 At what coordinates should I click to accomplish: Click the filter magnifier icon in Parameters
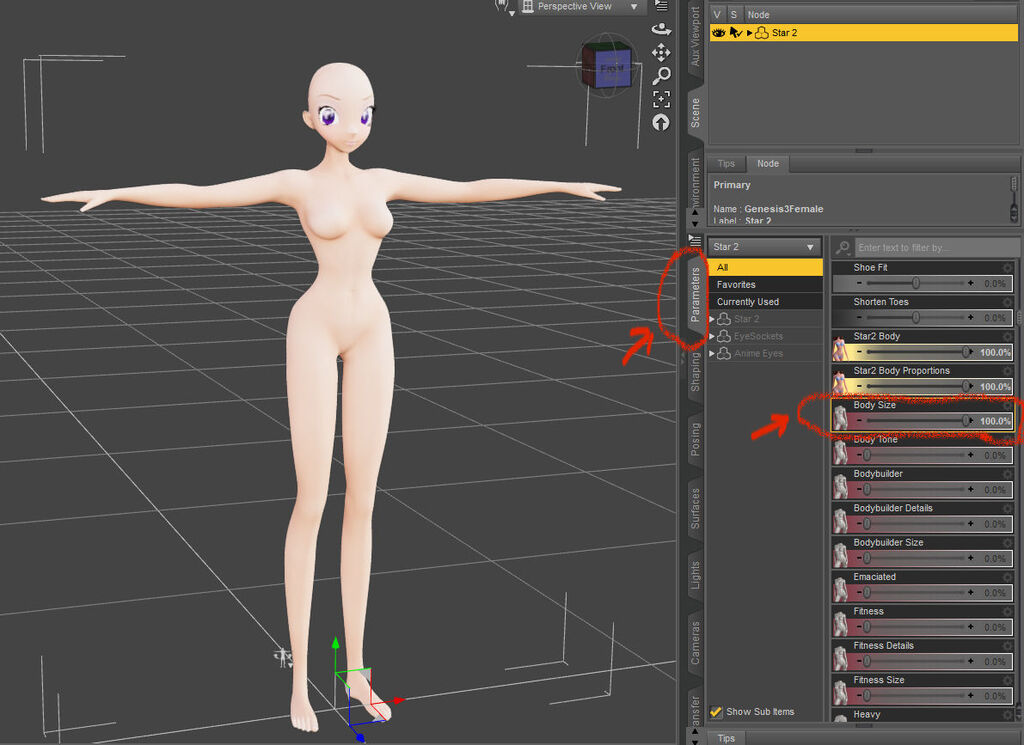842,247
